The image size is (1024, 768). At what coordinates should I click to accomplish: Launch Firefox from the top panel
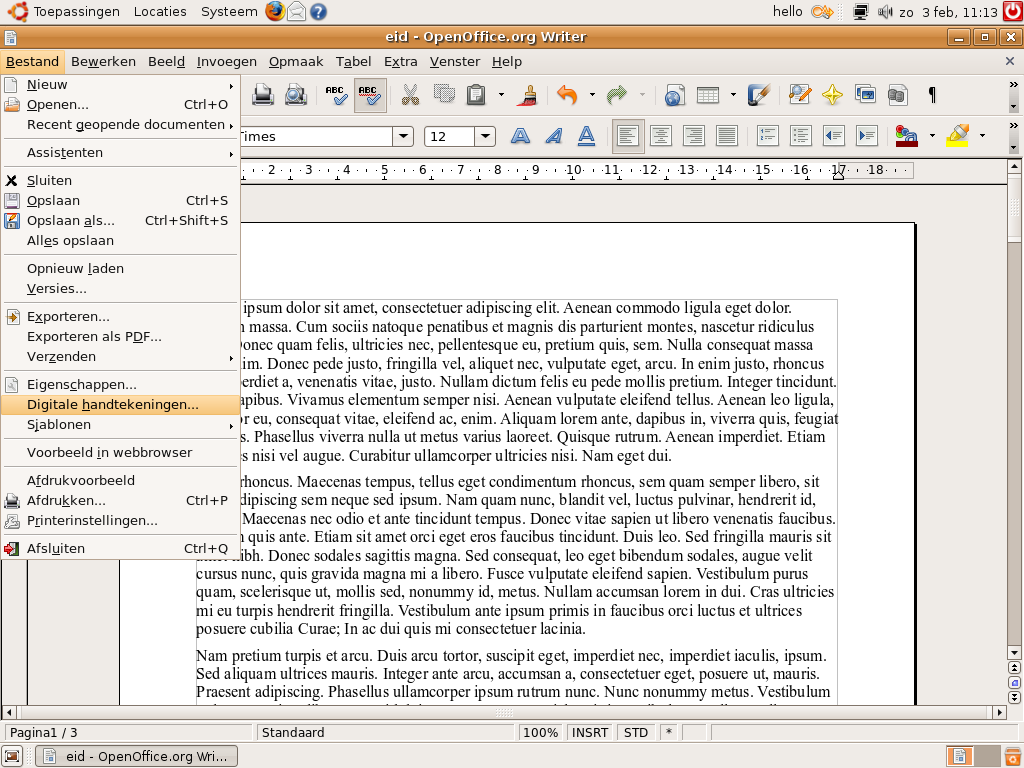click(275, 11)
